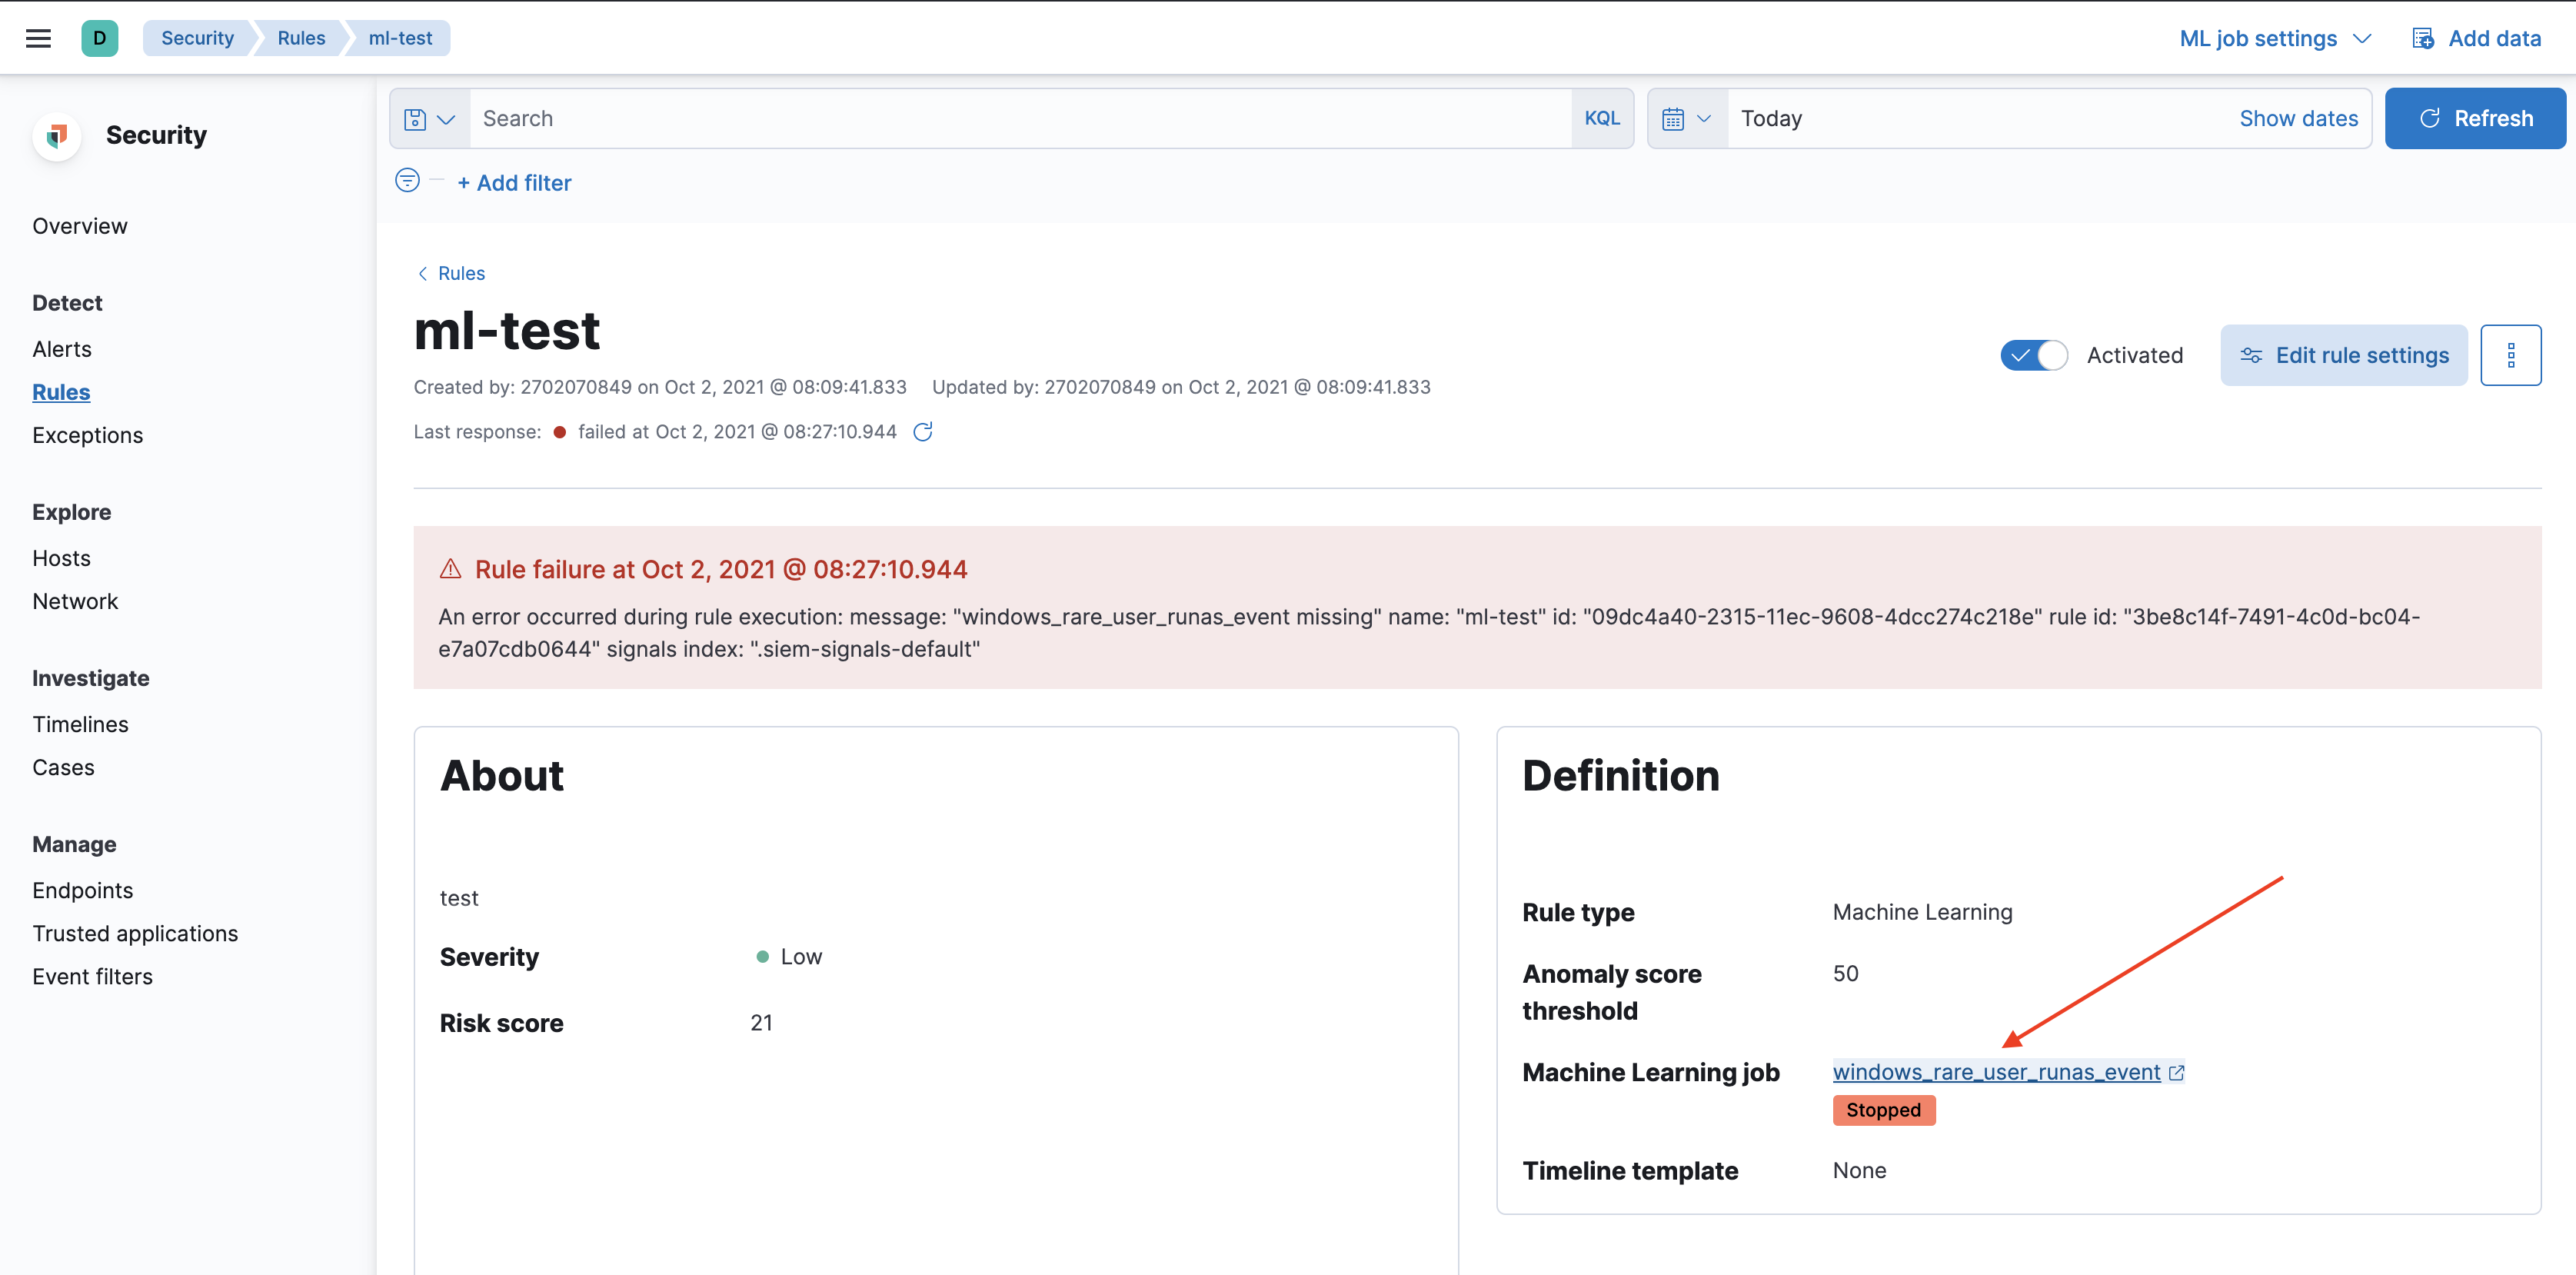Click Show dates in the time picker
This screenshot has height=1275, width=2576.
(2298, 118)
